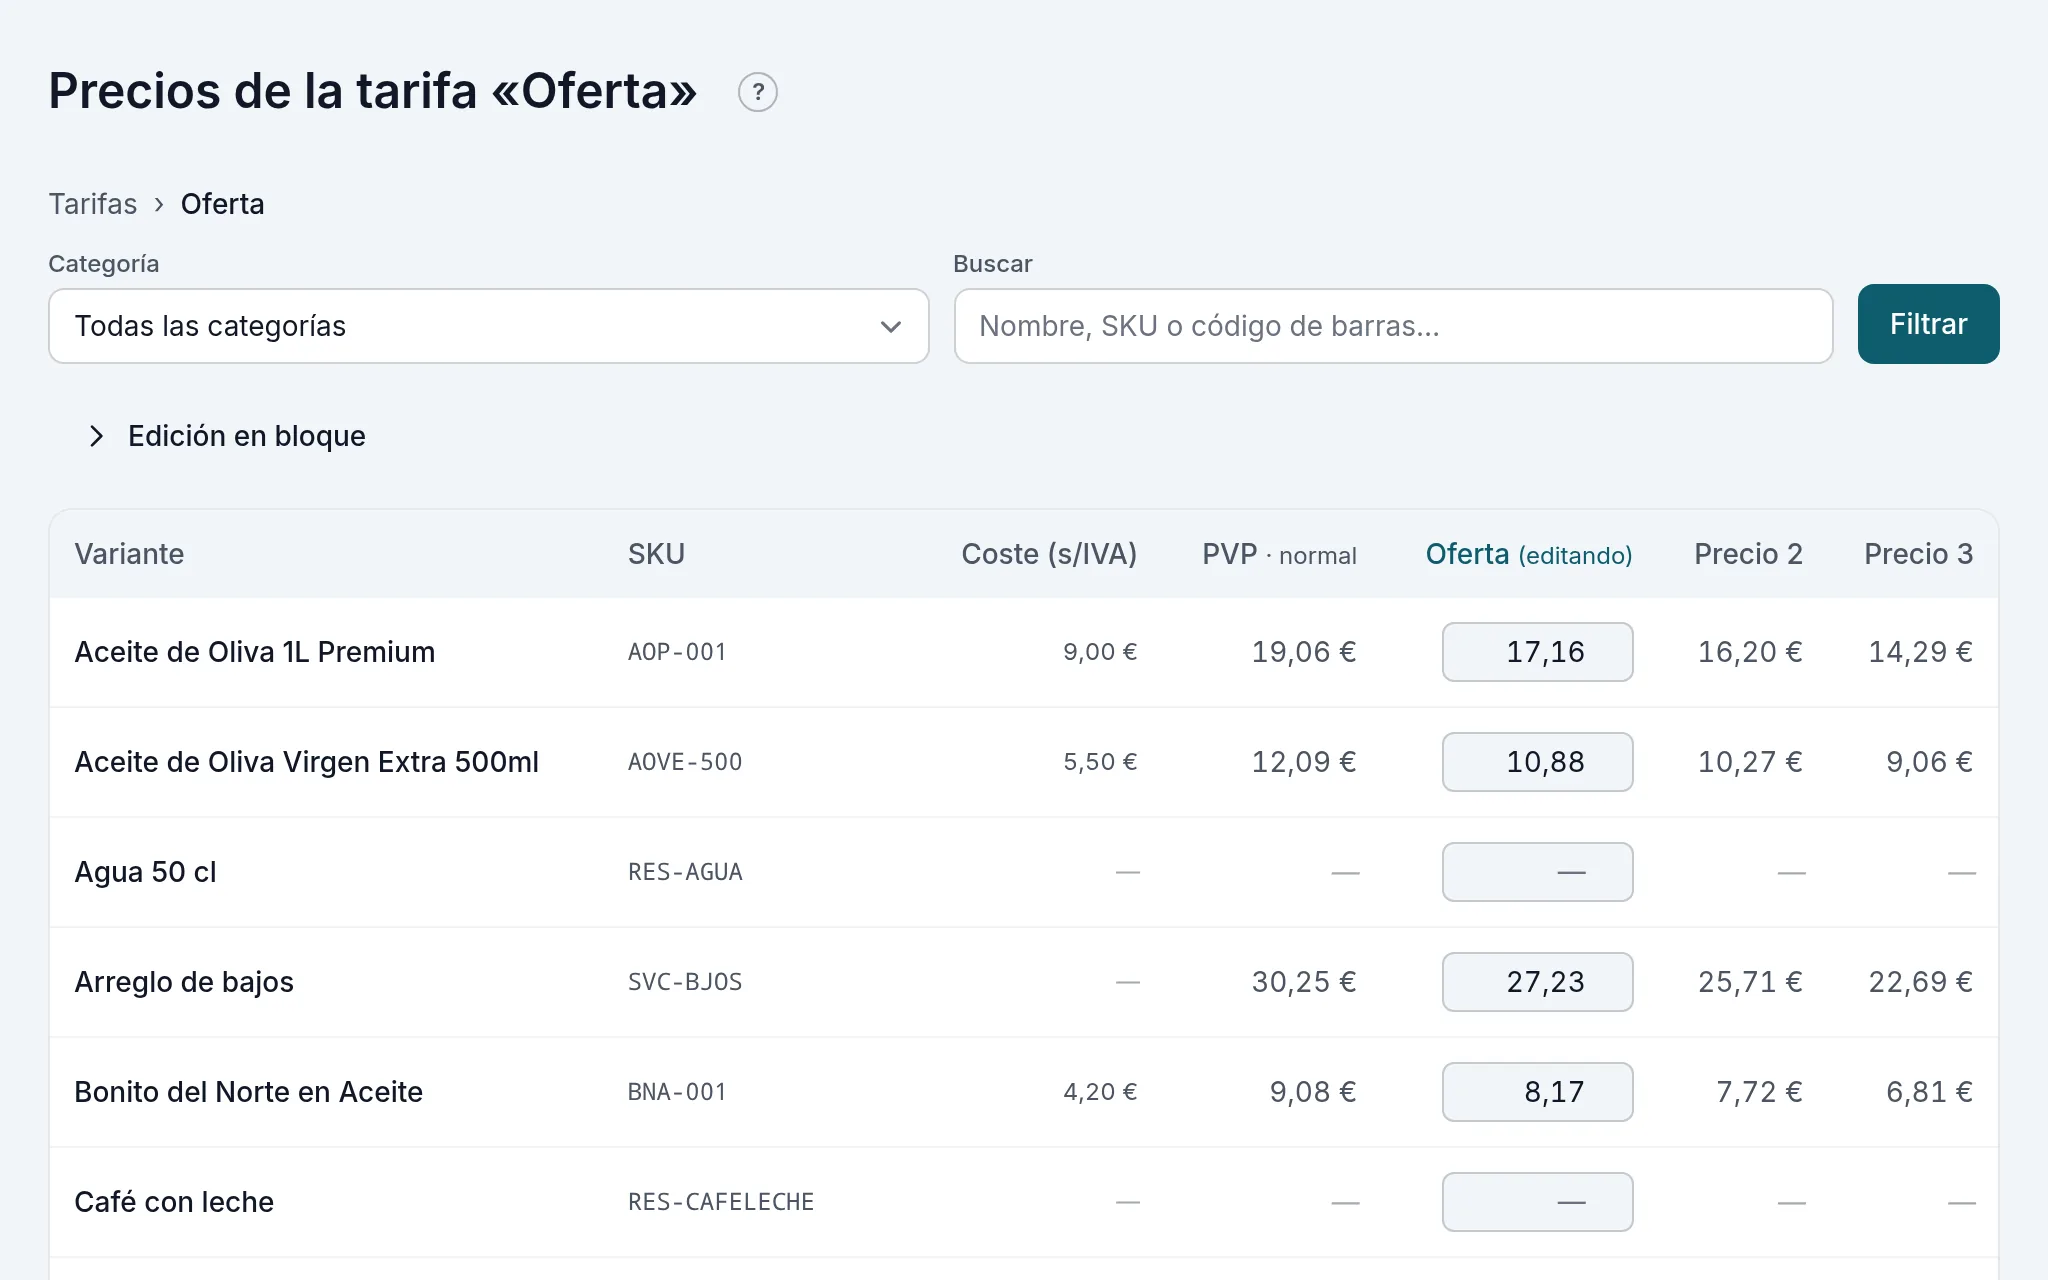Edit Oferta price for Aceite Virgen Extra 500ml
Viewport: 2048px width, 1280px height.
1537,762
